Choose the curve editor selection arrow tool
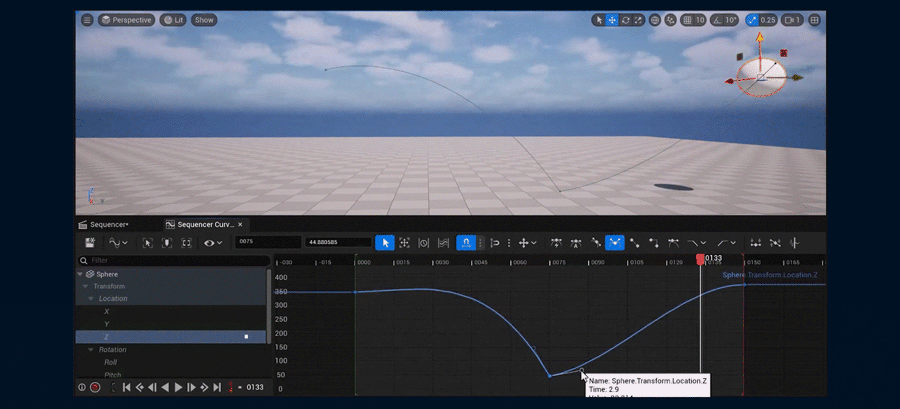This screenshot has height=409, width=900. [x=385, y=243]
